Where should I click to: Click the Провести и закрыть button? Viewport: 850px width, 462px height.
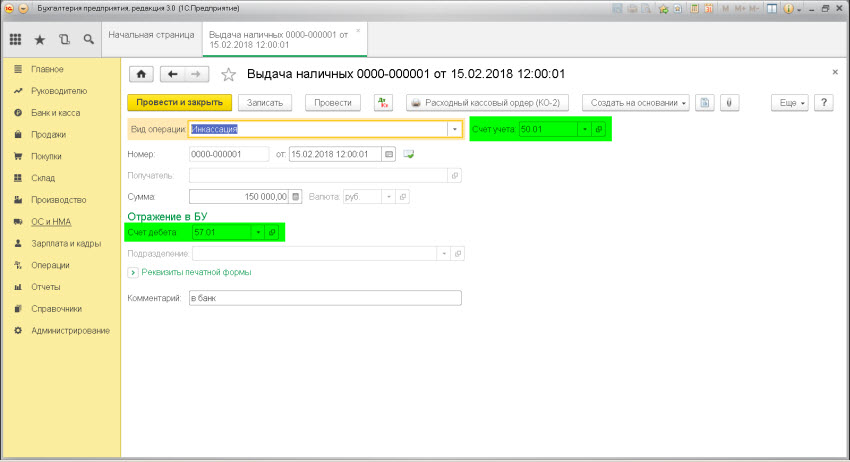(x=180, y=102)
